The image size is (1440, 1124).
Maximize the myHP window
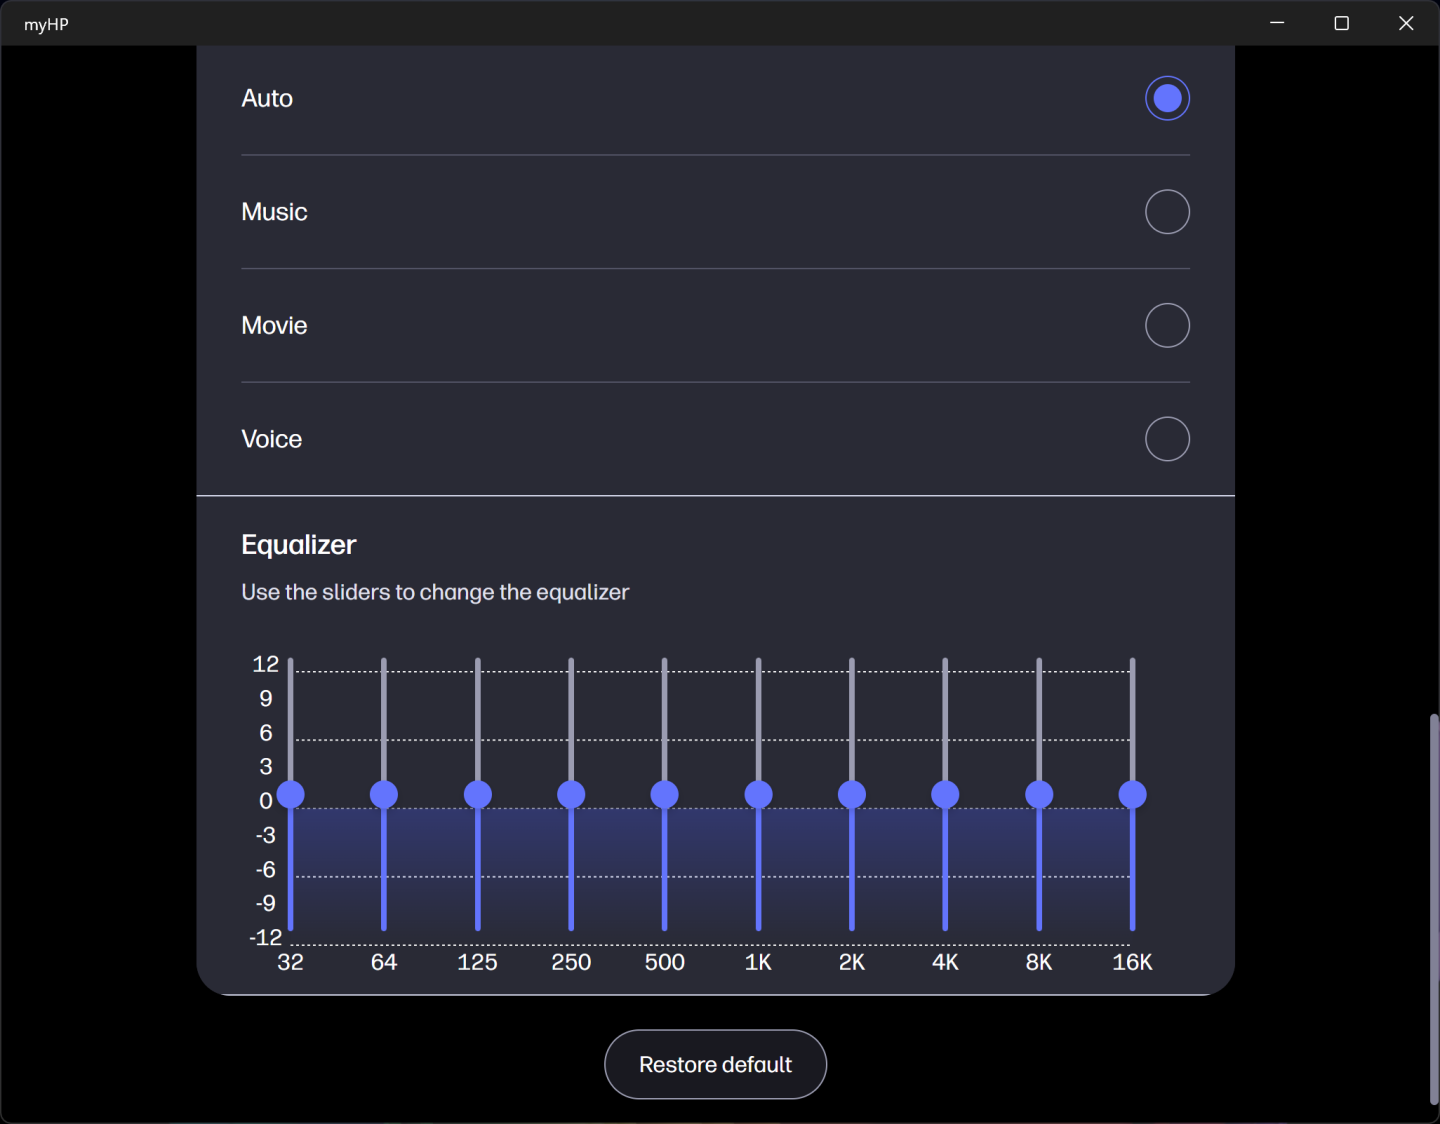point(1342,23)
